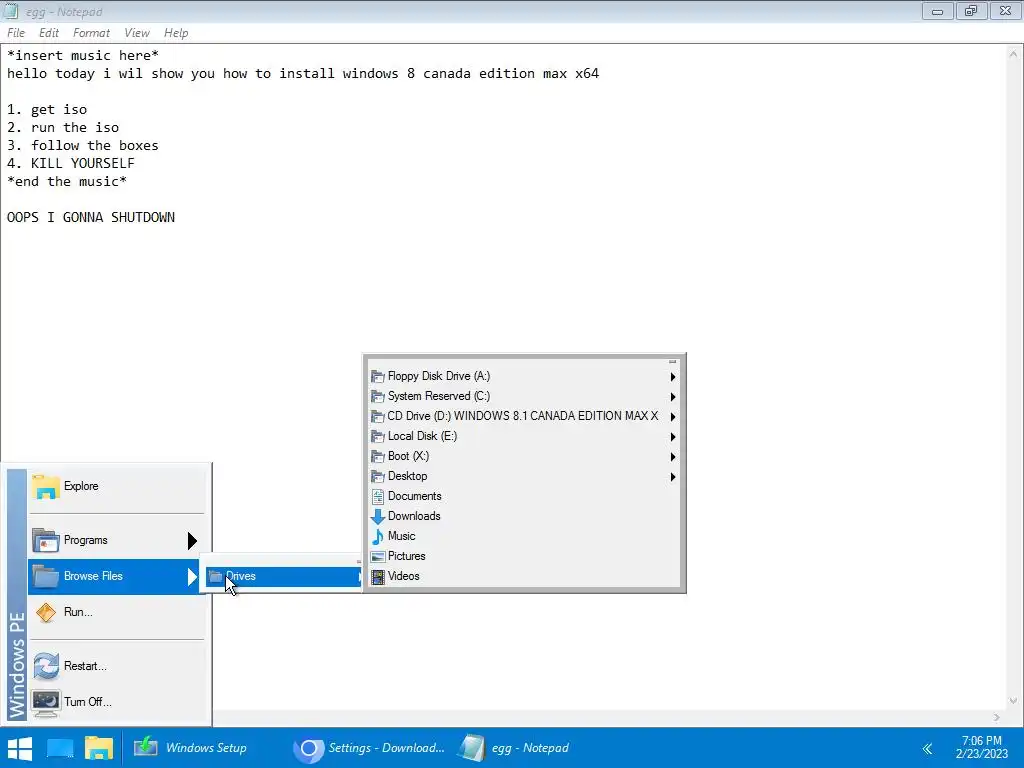Select the Videos text entry
The width and height of the screenshot is (1024, 768).
pos(404,576)
